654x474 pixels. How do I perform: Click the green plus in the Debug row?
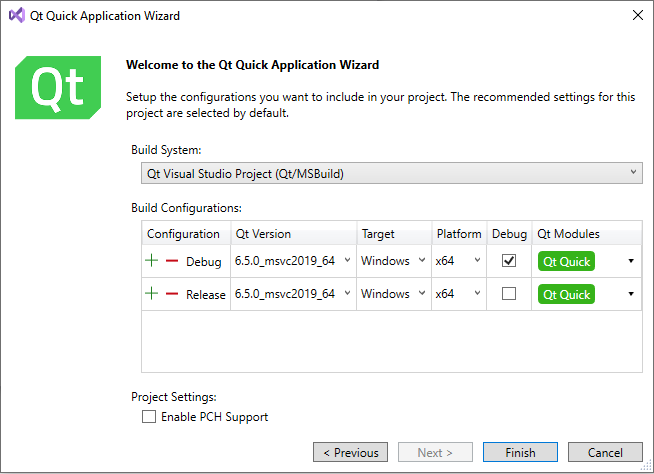[151, 261]
